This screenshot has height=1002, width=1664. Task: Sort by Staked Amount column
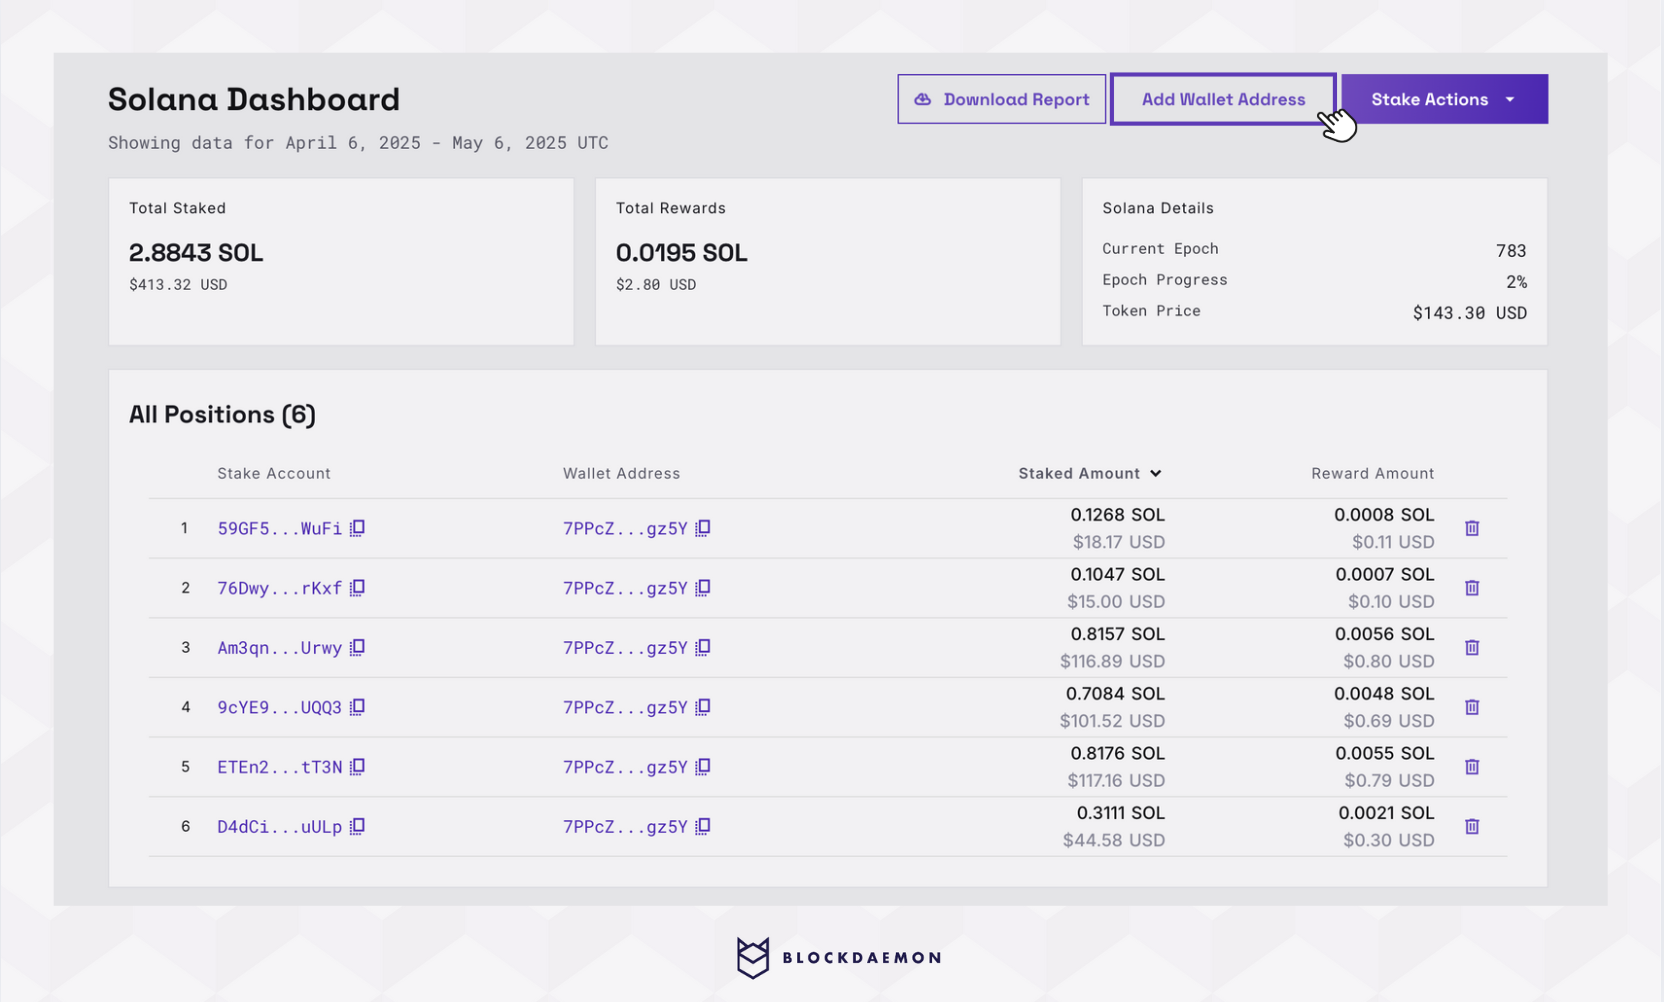pyautogui.click(x=1090, y=474)
